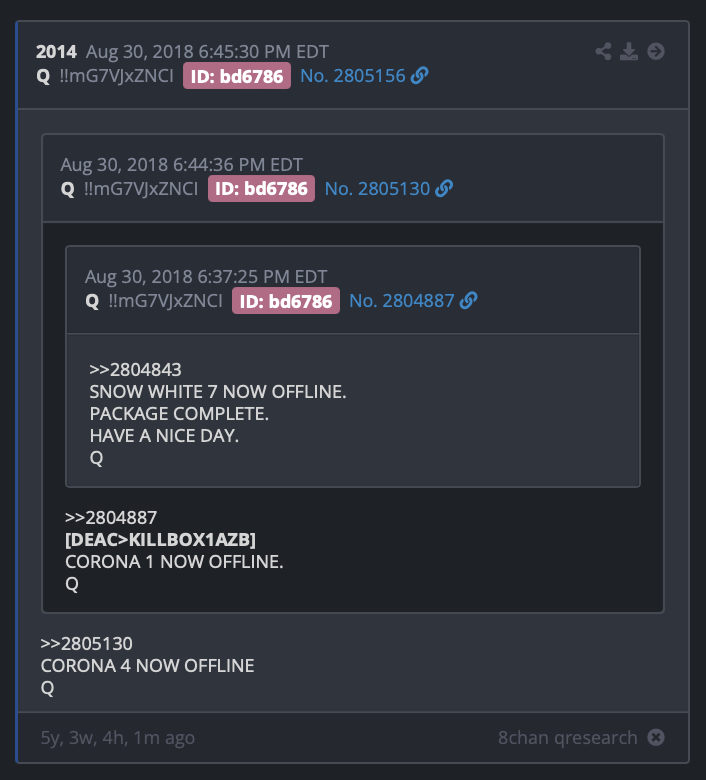Screen dimensions: 706x780
Task: Dismiss using the X icon near 8chan qresearch
Action: pyautogui.click(x=656, y=737)
